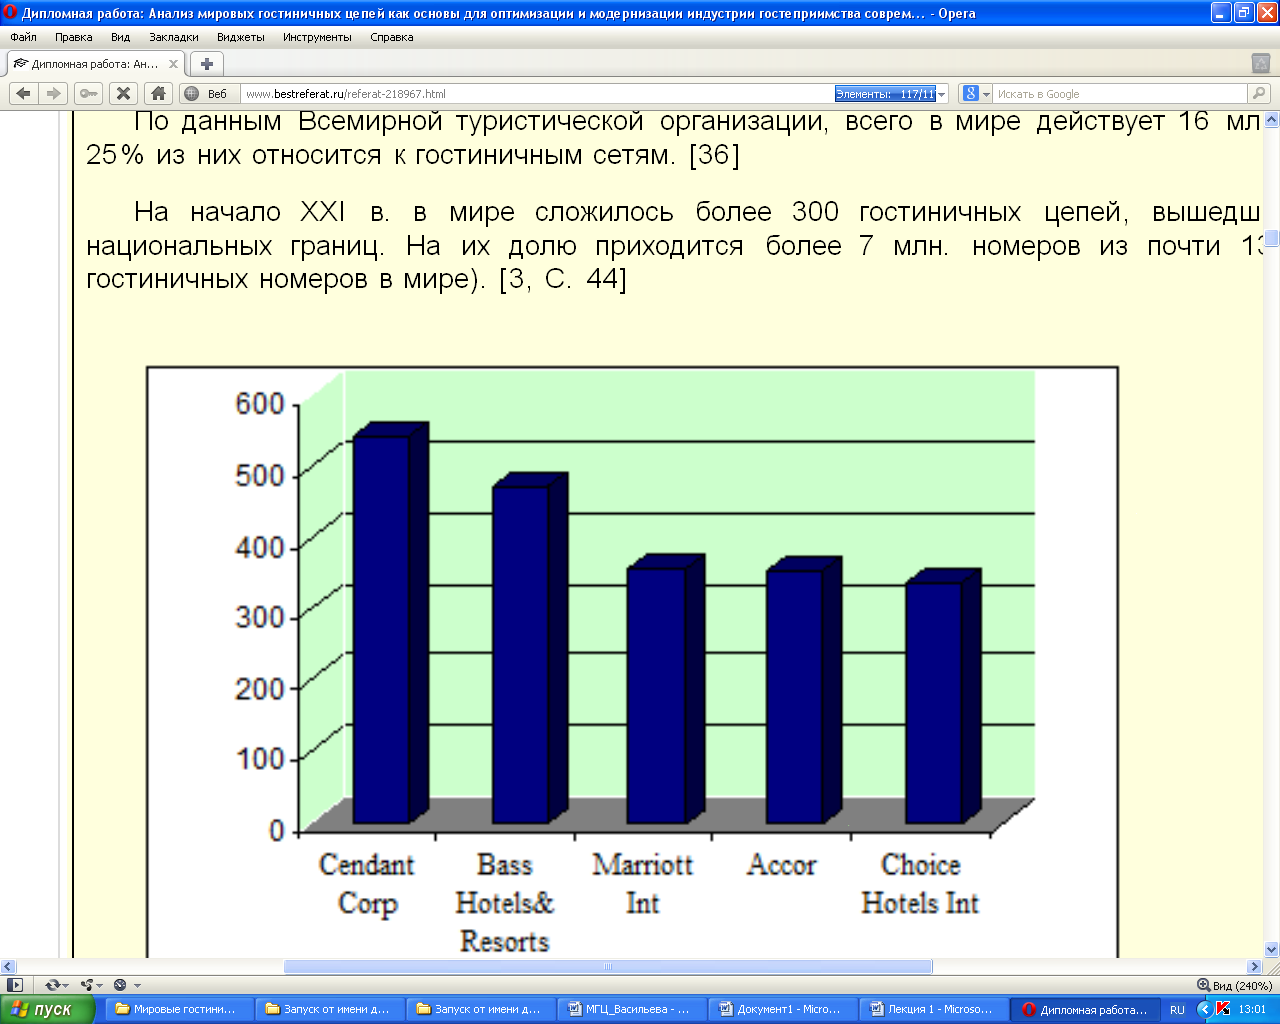1280x1024 pixels.
Task: Go back with the Back arrow button
Action: 24,93
